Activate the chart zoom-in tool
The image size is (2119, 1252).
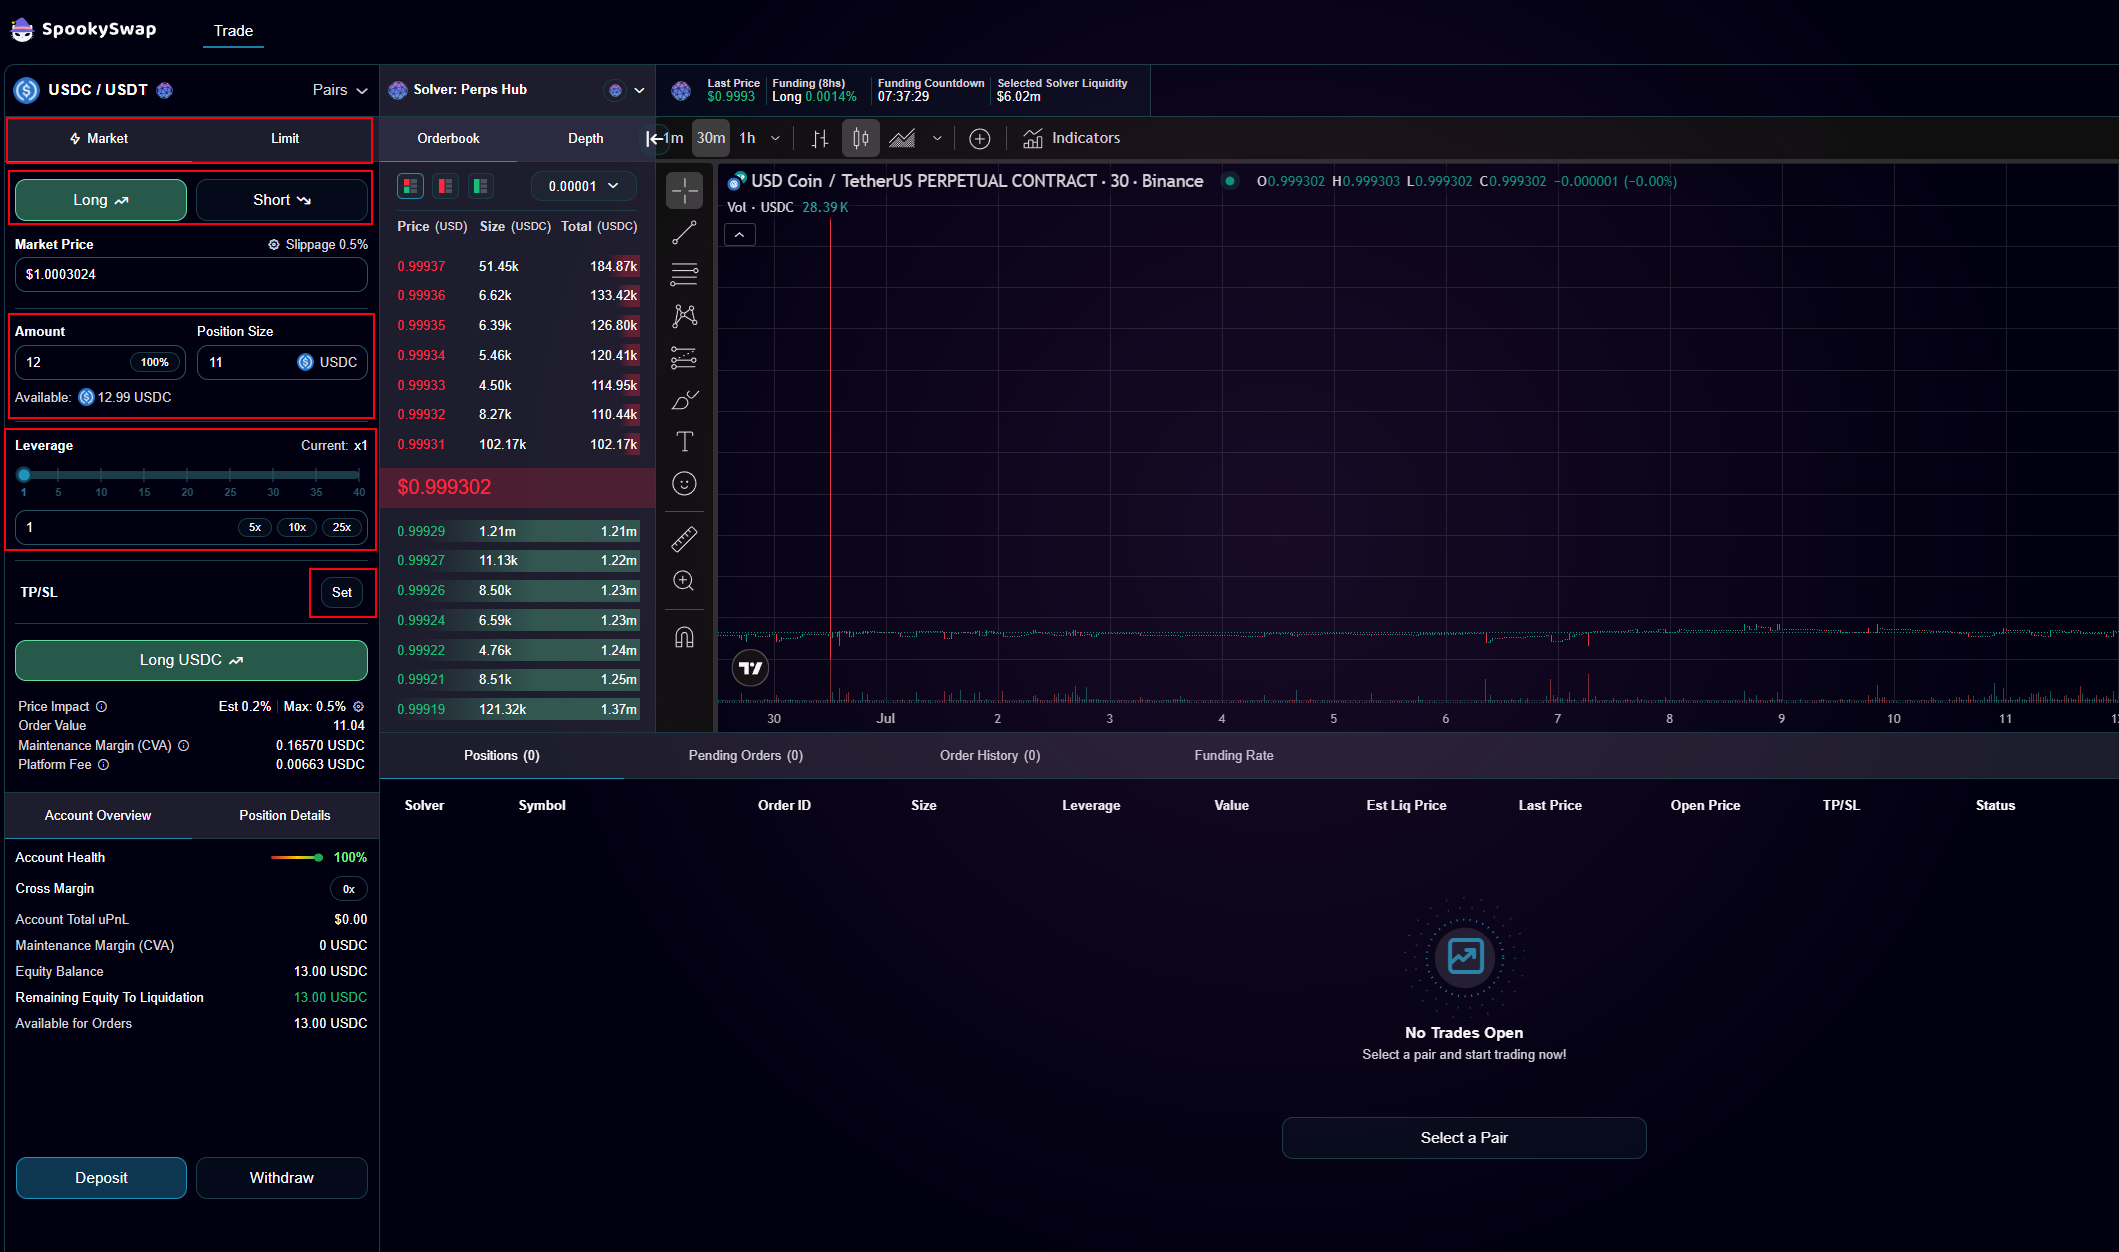click(x=685, y=580)
